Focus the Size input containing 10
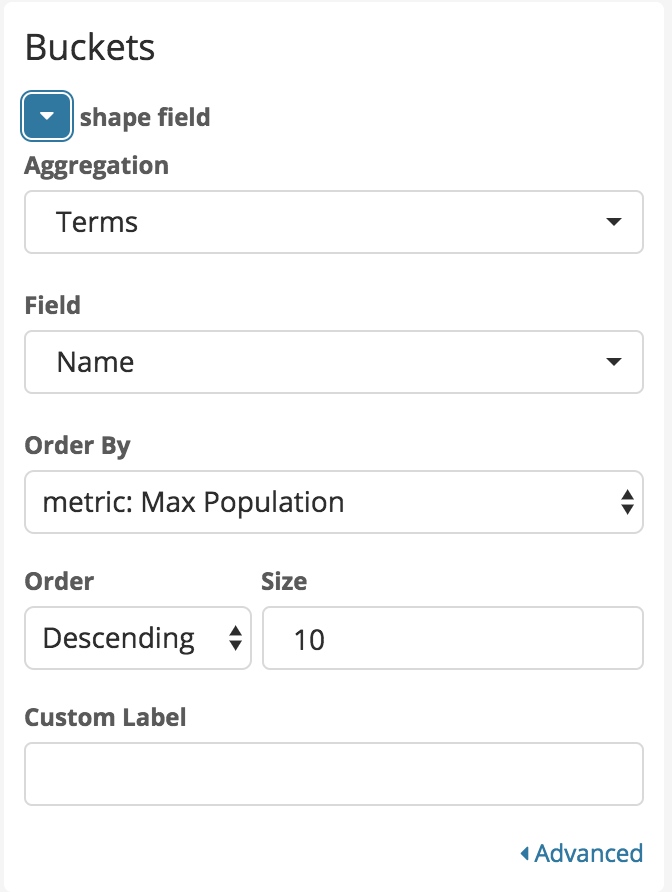672x892 pixels. click(452, 638)
